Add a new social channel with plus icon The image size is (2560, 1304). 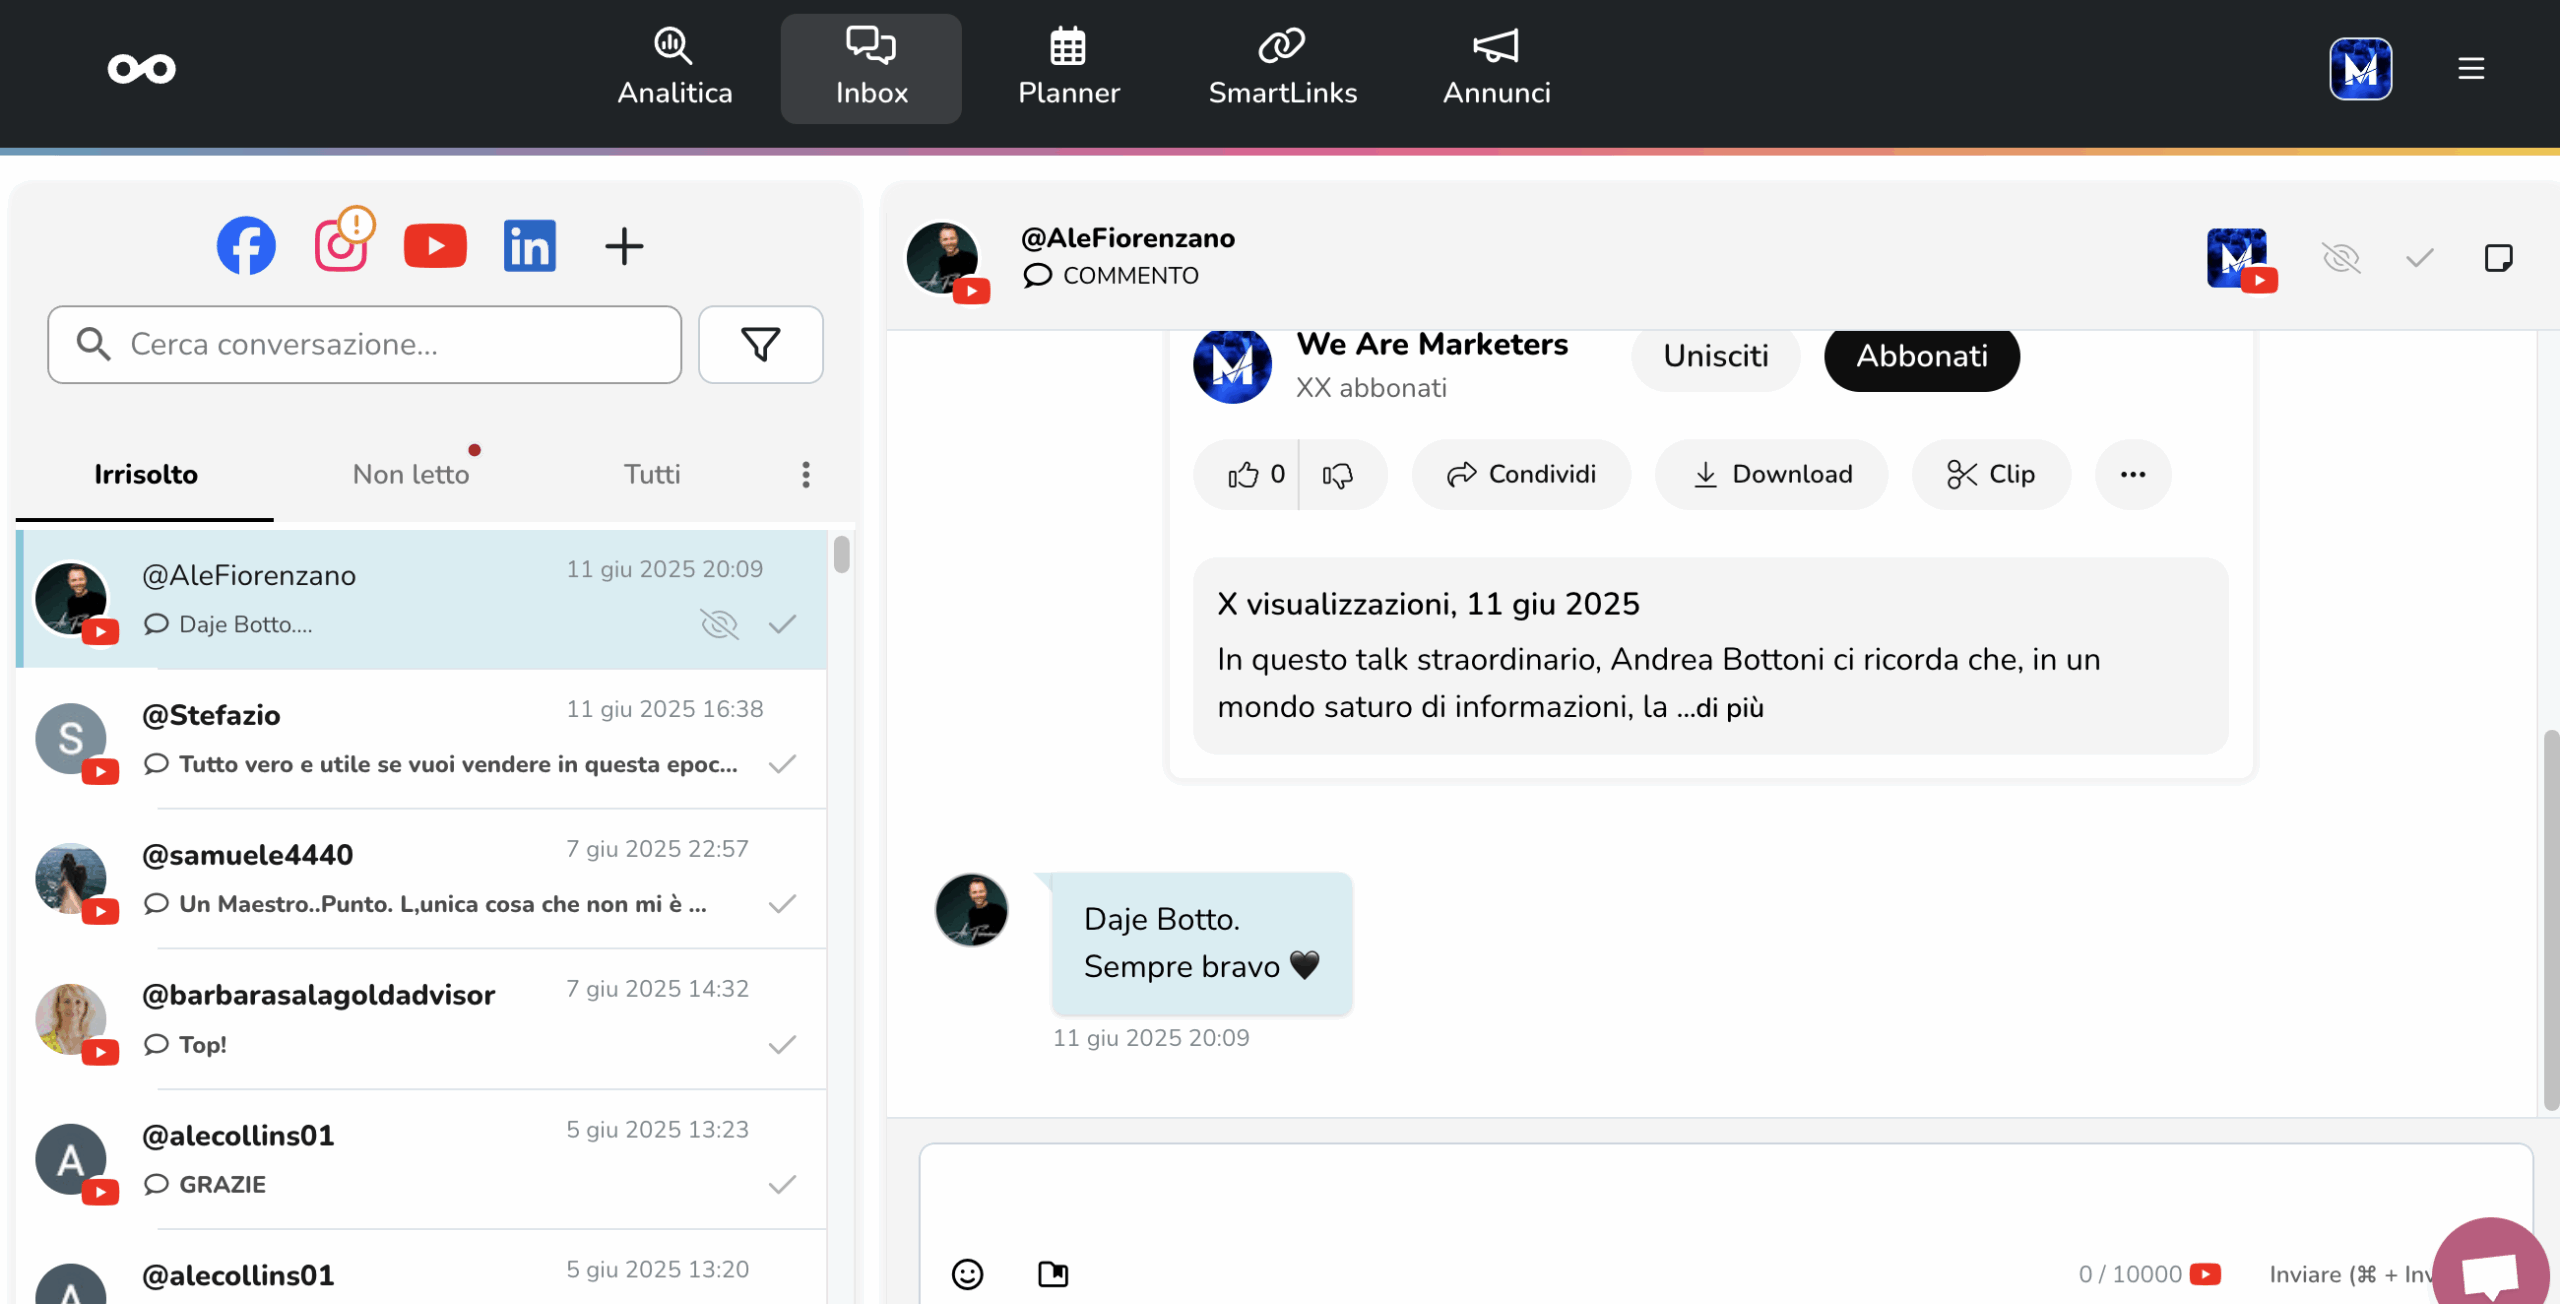click(624, 246)
